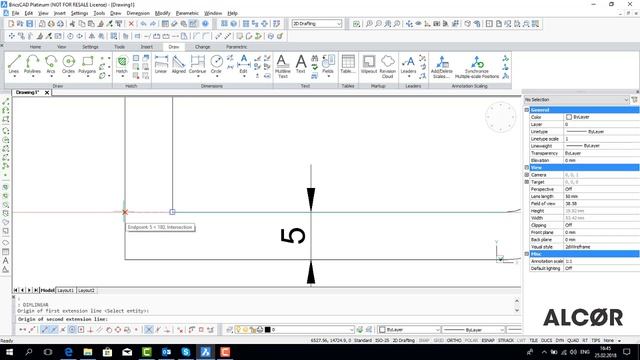Collapse the View properties section
The height and width of the screenshot is (360, 640).
pyautogui.click(x=527, y=167)
